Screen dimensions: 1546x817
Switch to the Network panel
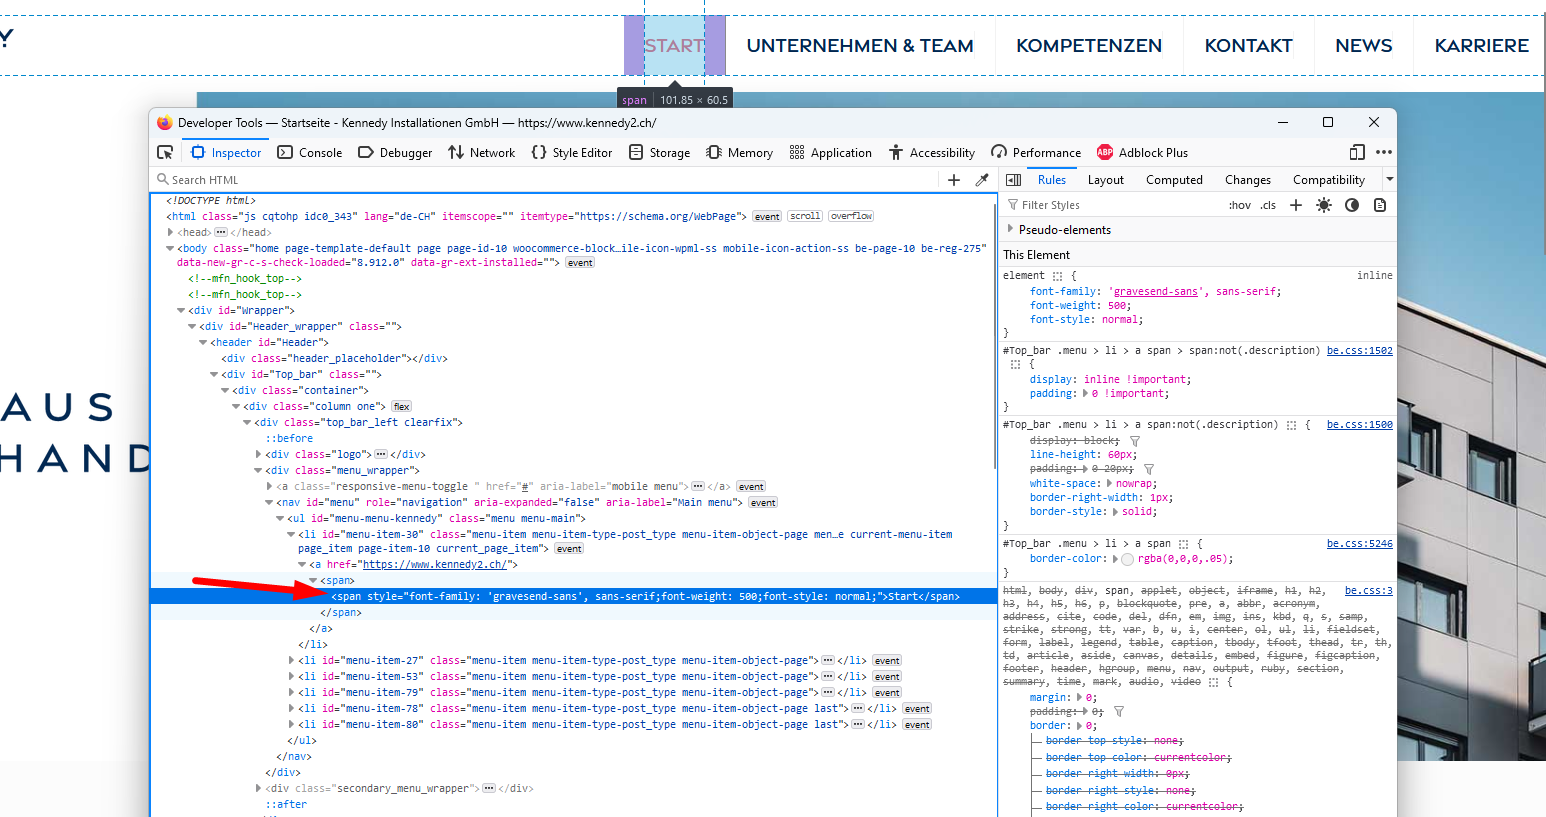[x=482, y=152]
